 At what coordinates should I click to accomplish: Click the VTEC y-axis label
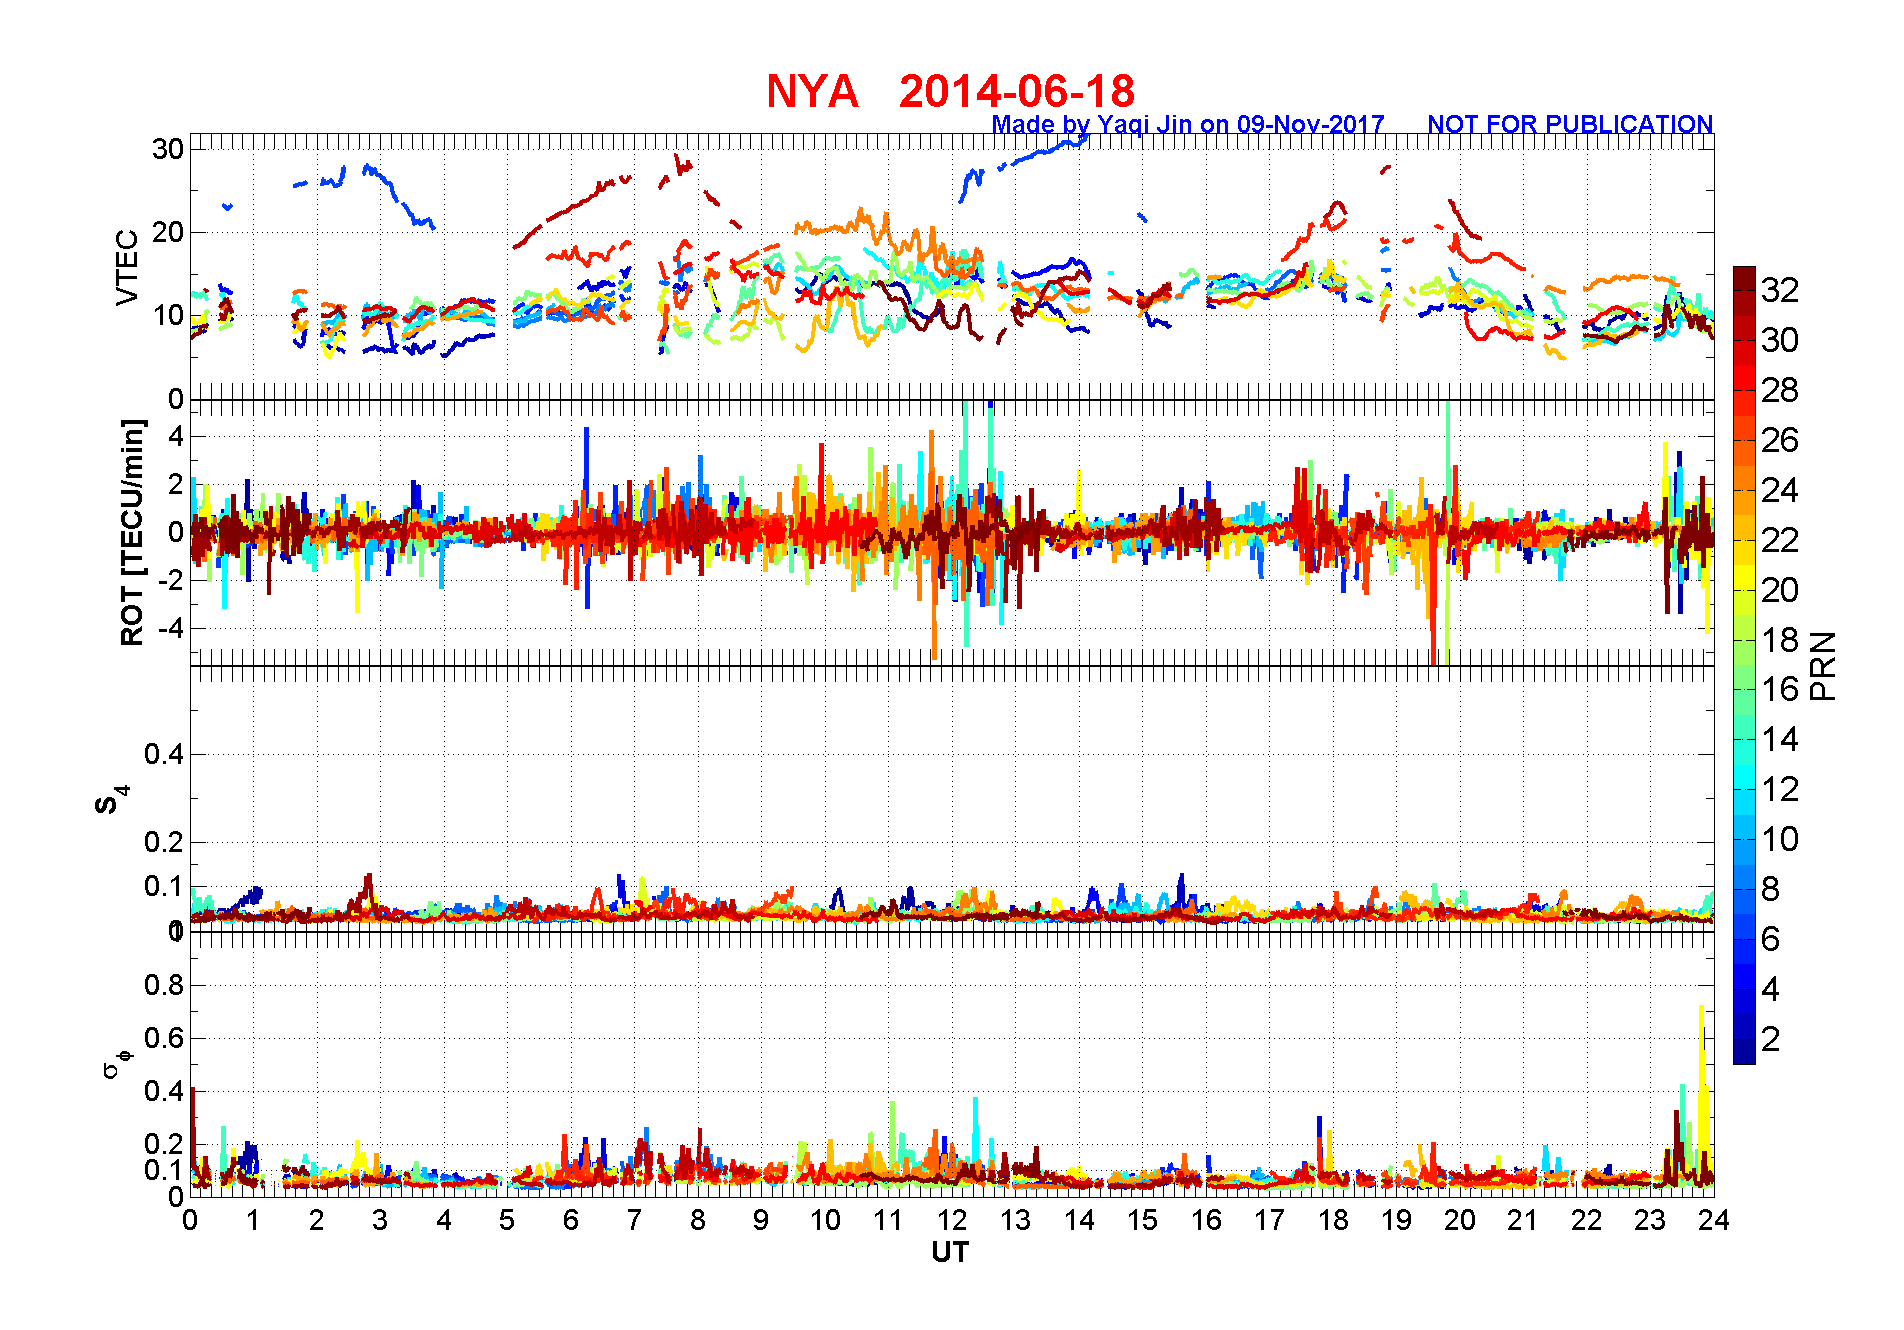coord(127,267)
